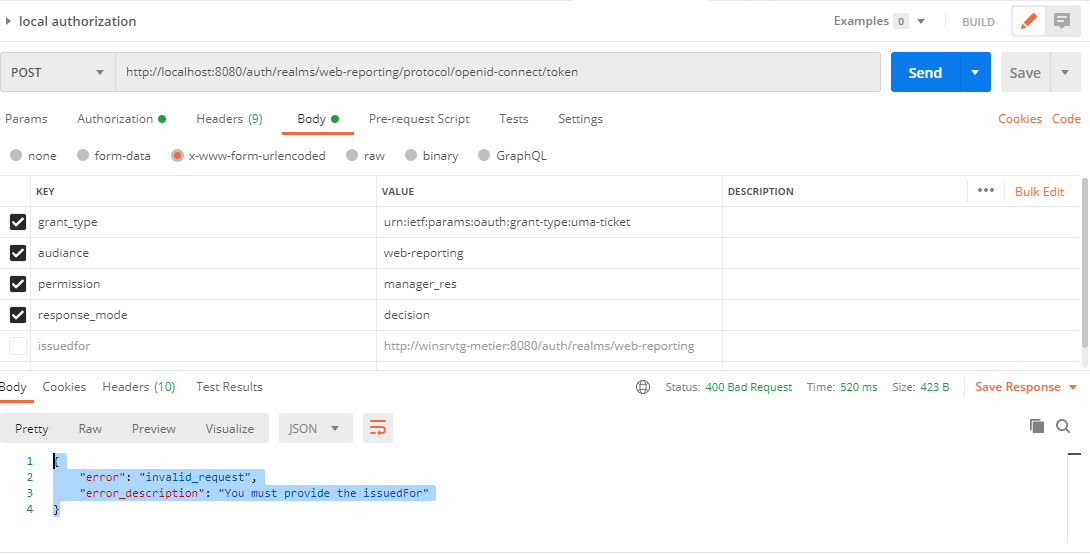
Task: Click the response_mode key cell
Action: tap(204, 315)
